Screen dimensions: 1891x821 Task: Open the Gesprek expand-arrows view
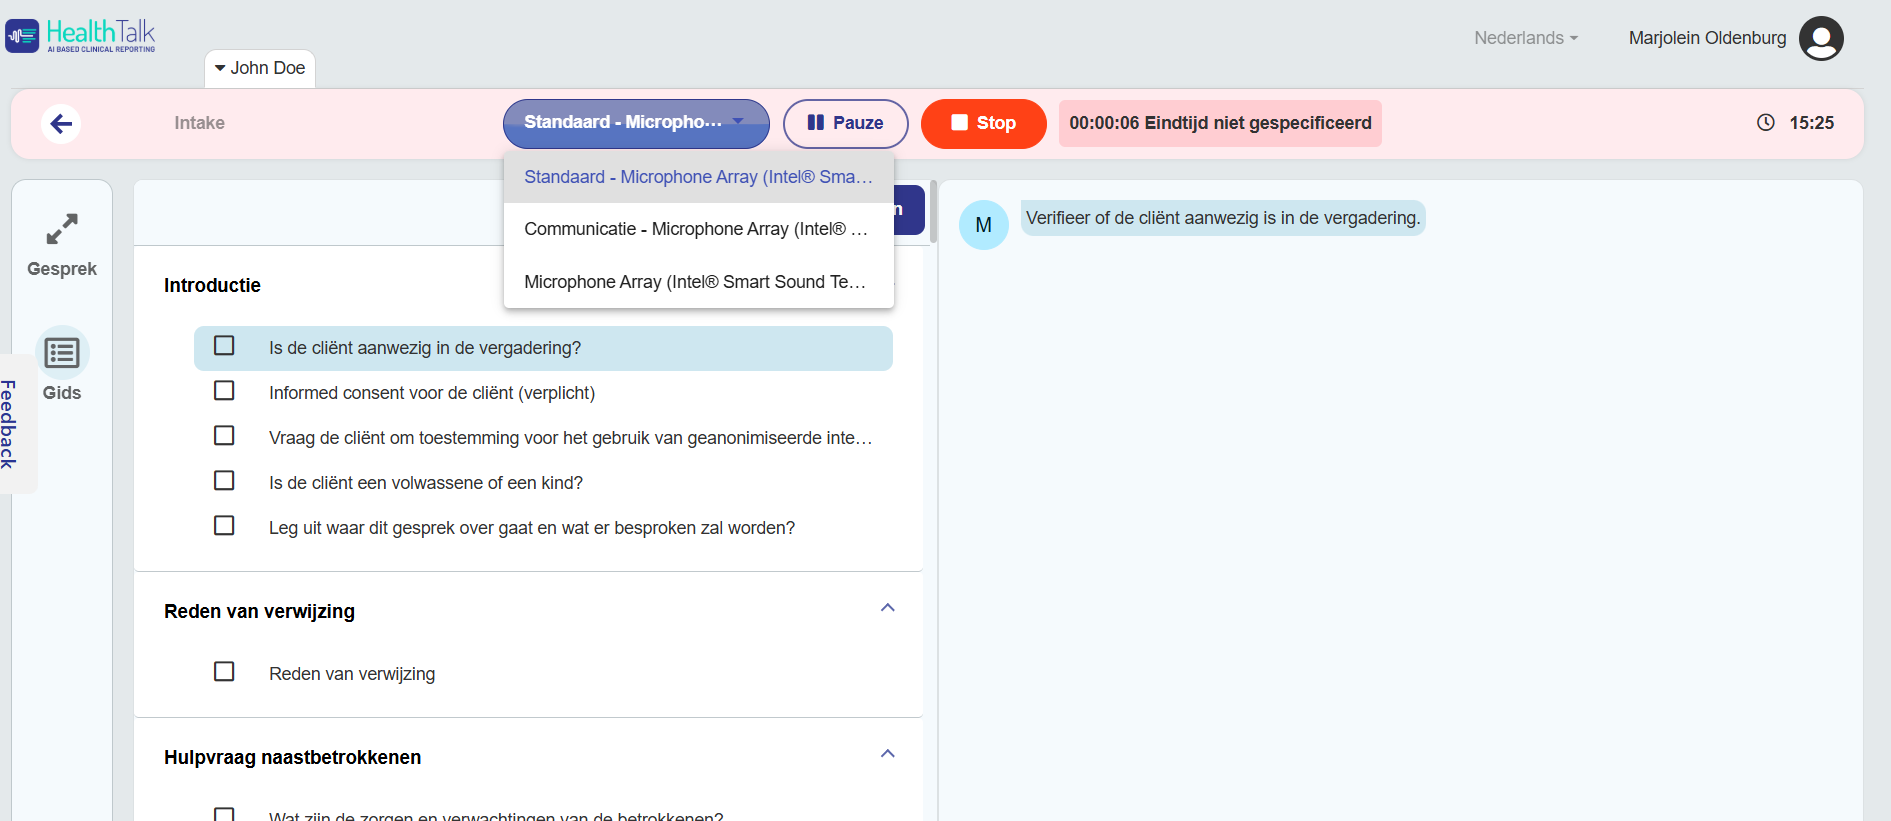pyautogui.click(x=62, y=230)
